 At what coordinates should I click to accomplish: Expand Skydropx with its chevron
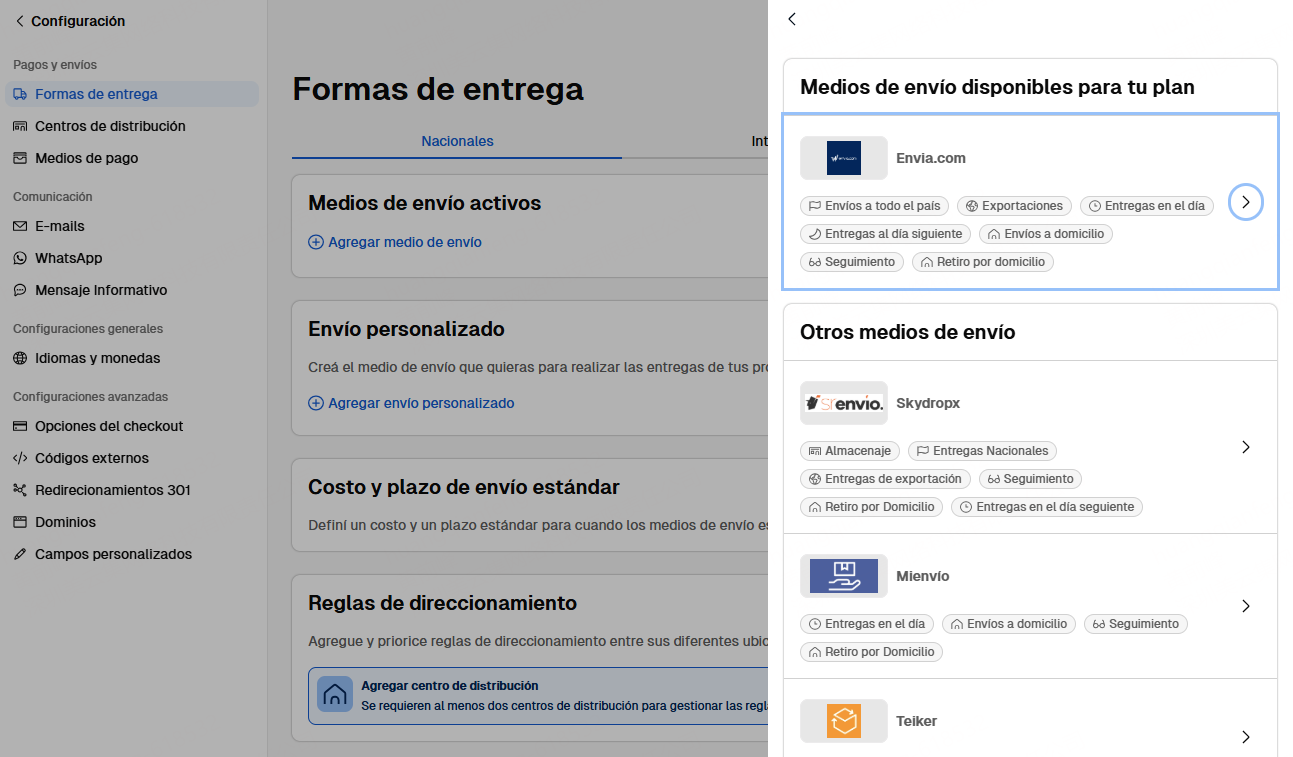coord(1246,447)
